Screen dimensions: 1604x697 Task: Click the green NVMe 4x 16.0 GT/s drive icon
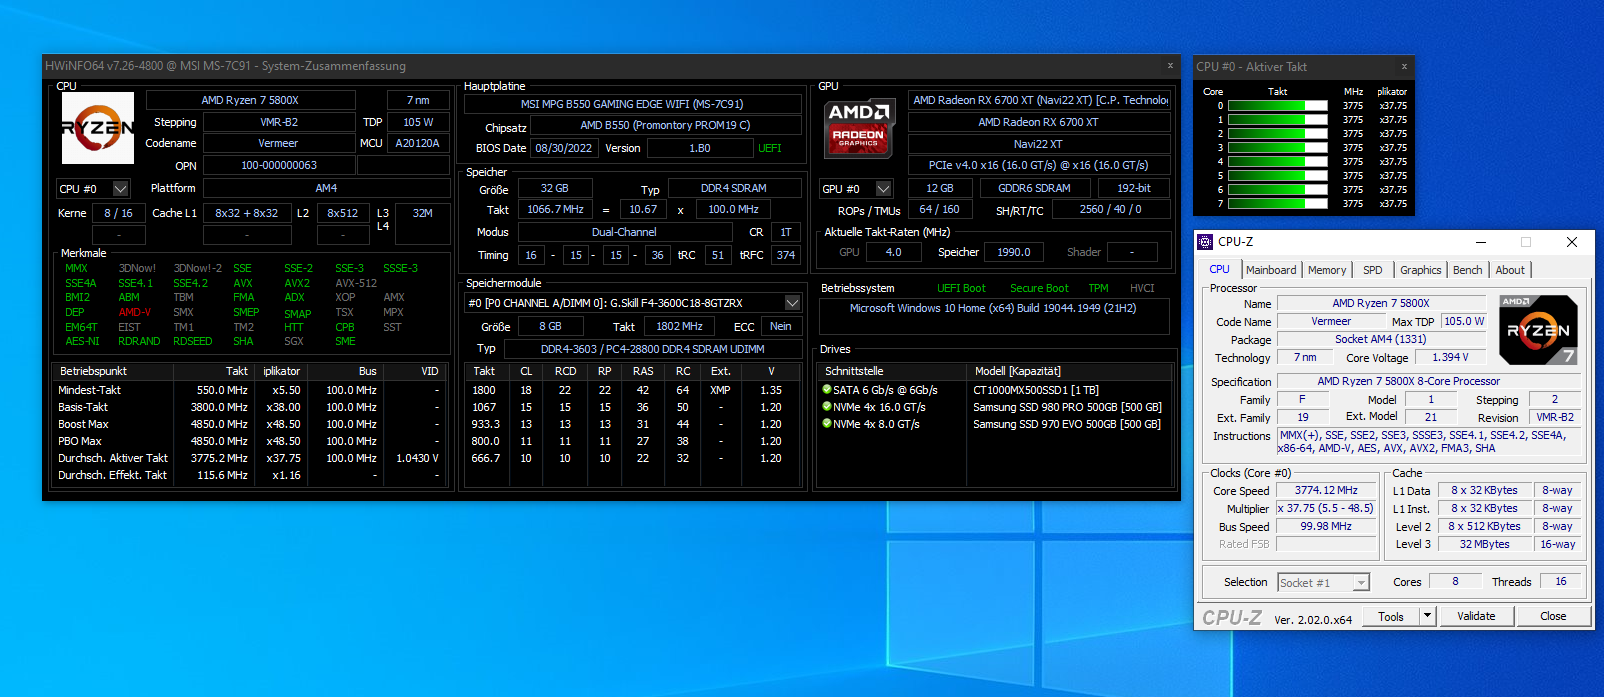[827, 406]
